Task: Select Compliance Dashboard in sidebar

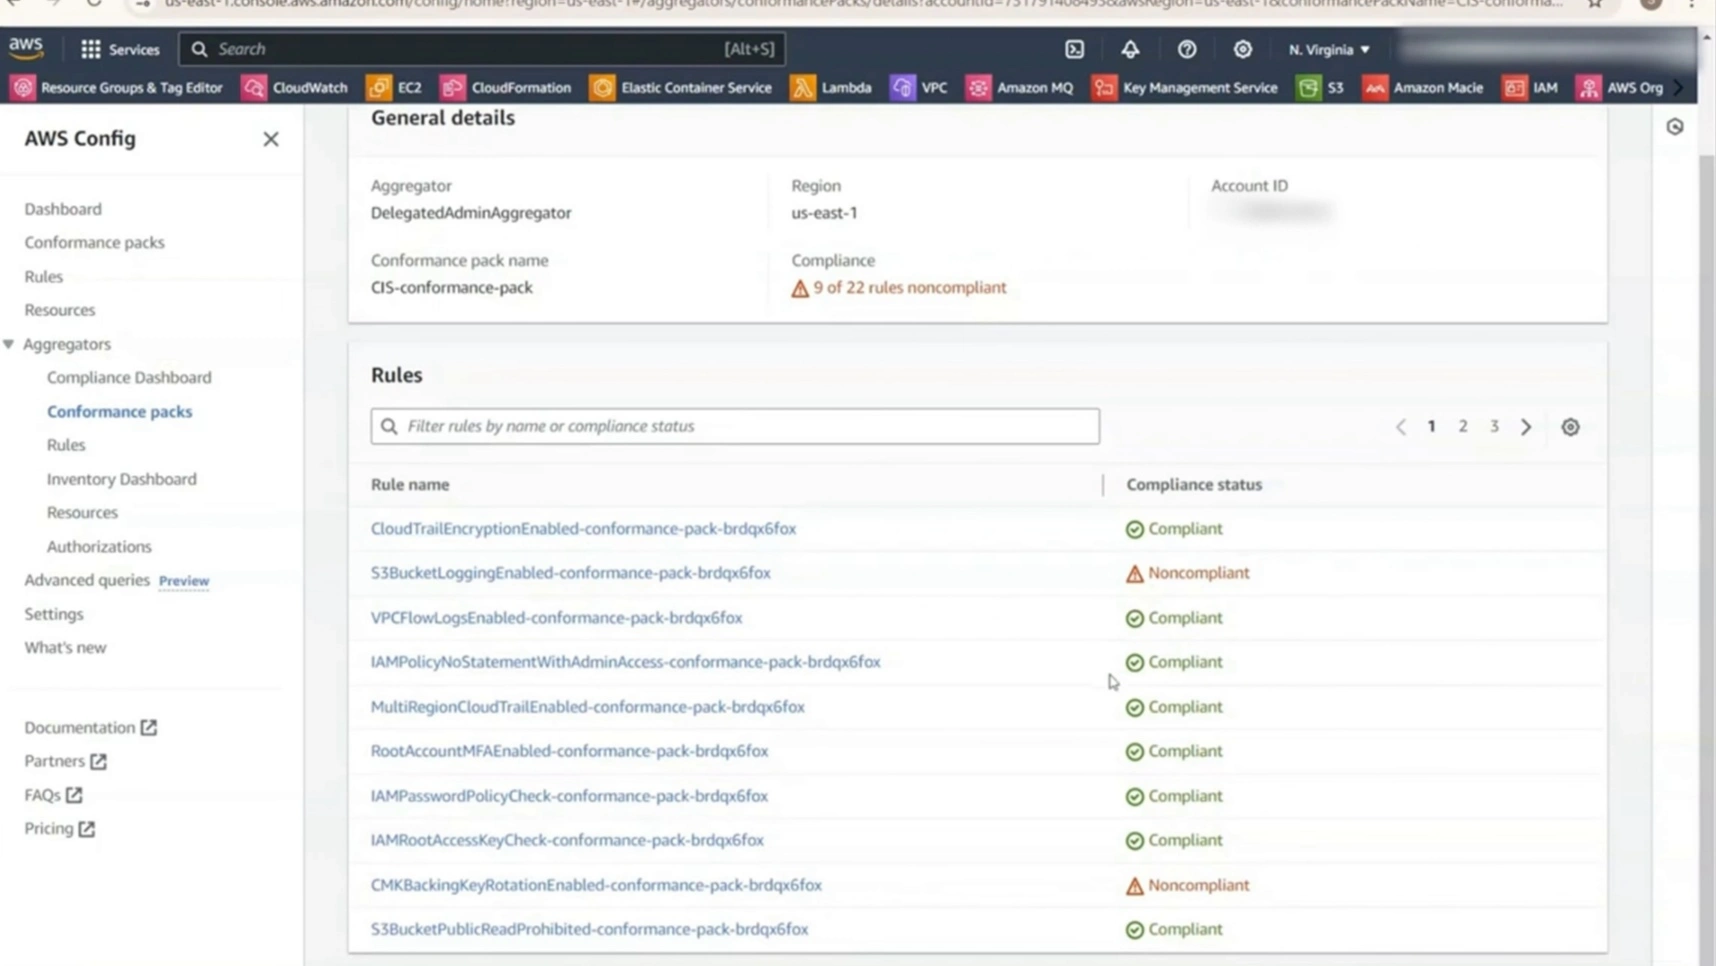Action: point(129,377)
